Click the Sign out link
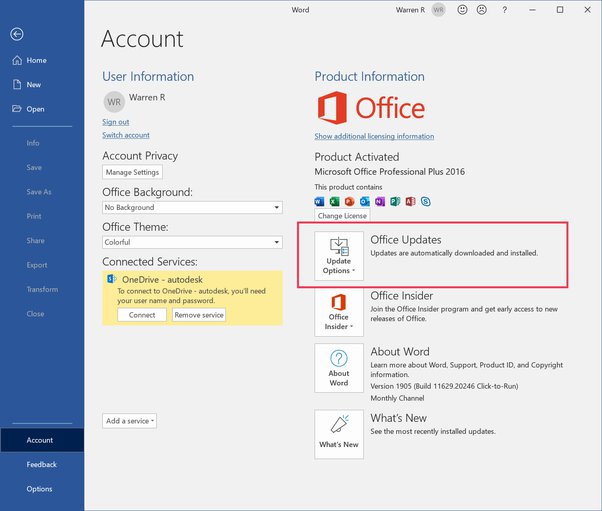This screenshot has height=511, width=602. (x=116, y=122)
